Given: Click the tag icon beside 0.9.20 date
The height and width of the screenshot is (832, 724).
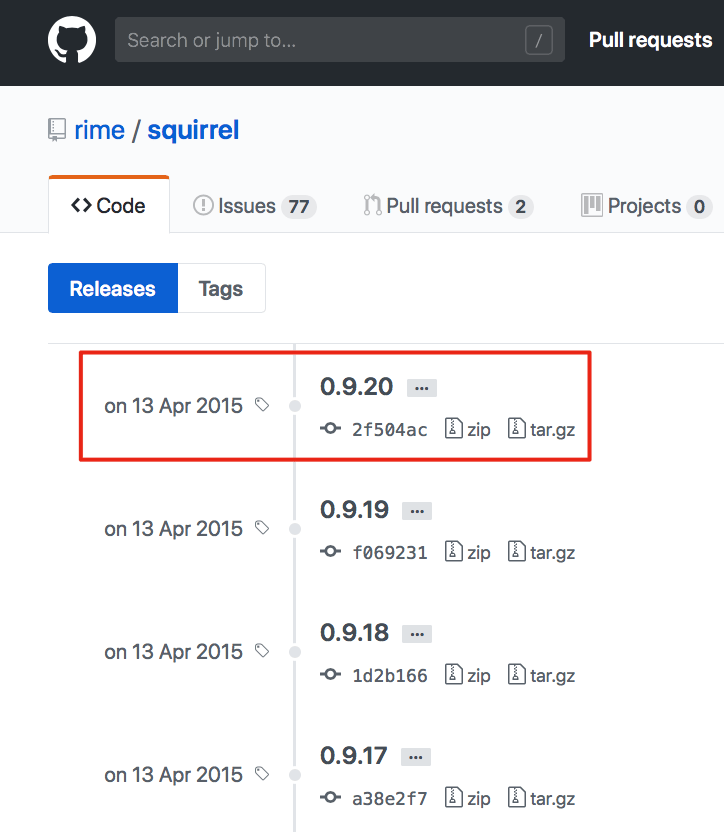Looking at the screenshot, I should click(262, 405).
